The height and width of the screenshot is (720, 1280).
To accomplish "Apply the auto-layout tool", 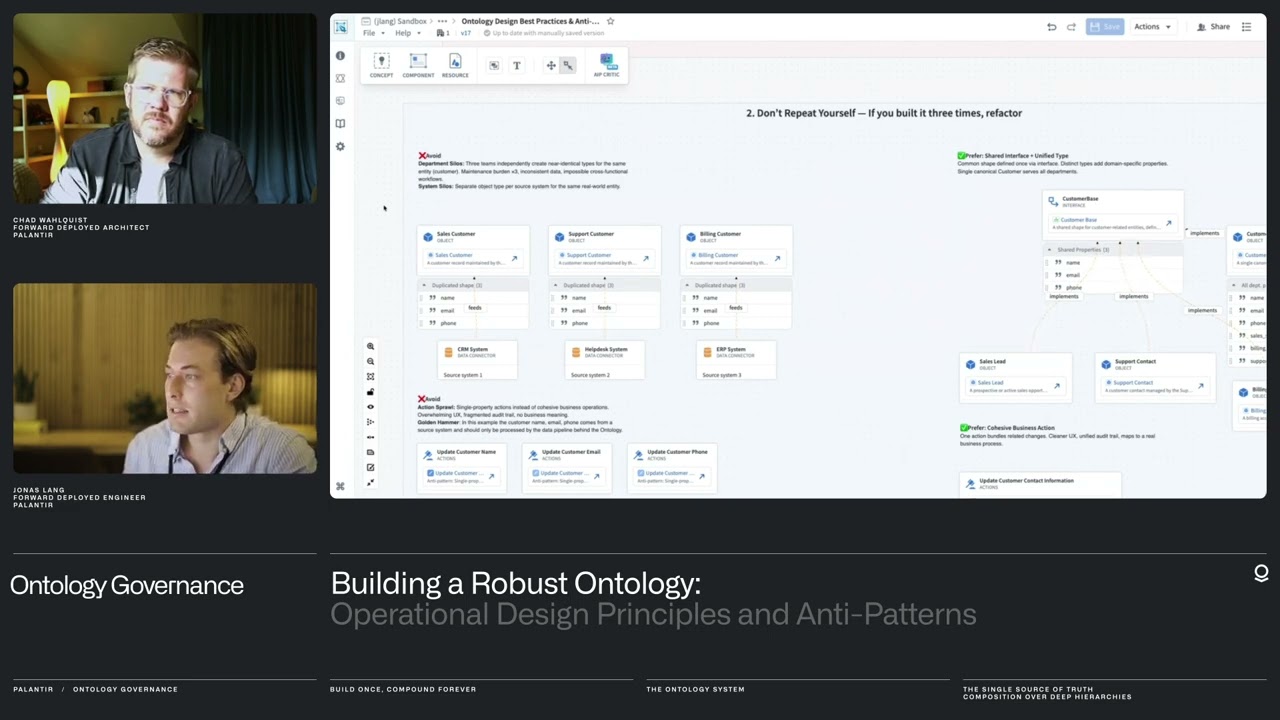I will point(371,422).
